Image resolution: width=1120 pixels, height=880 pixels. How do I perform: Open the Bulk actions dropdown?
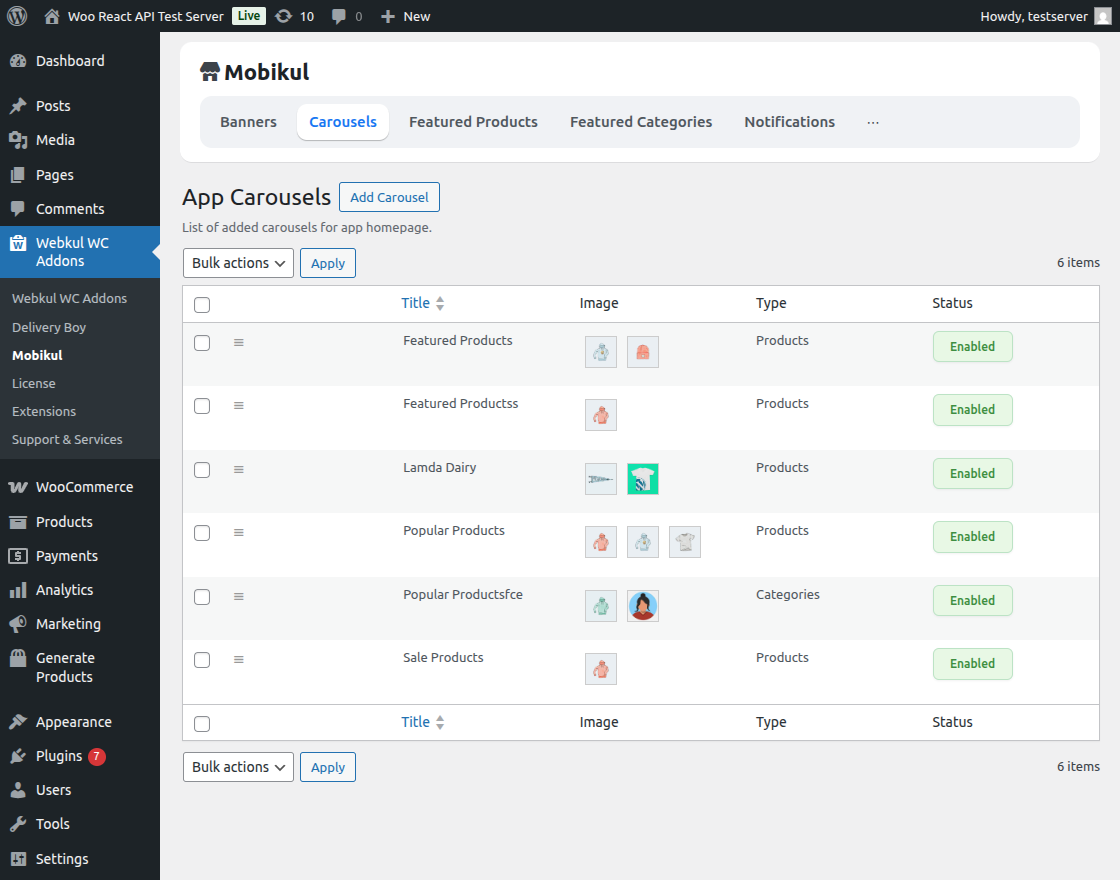click(x=238, y=263)
